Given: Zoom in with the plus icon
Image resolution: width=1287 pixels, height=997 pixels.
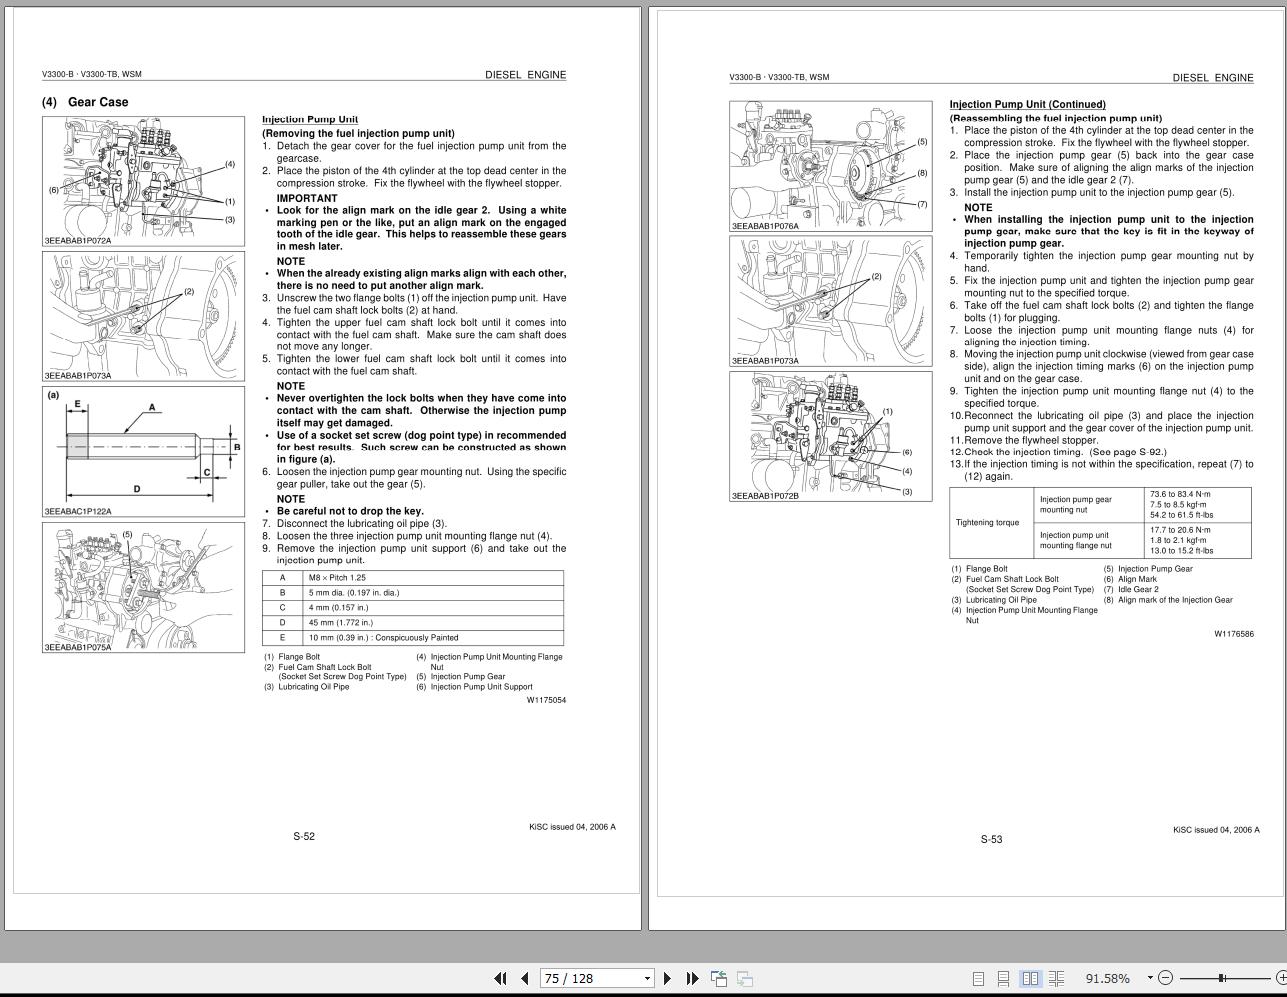Looking at the screenshot, I should point(1281,978).
